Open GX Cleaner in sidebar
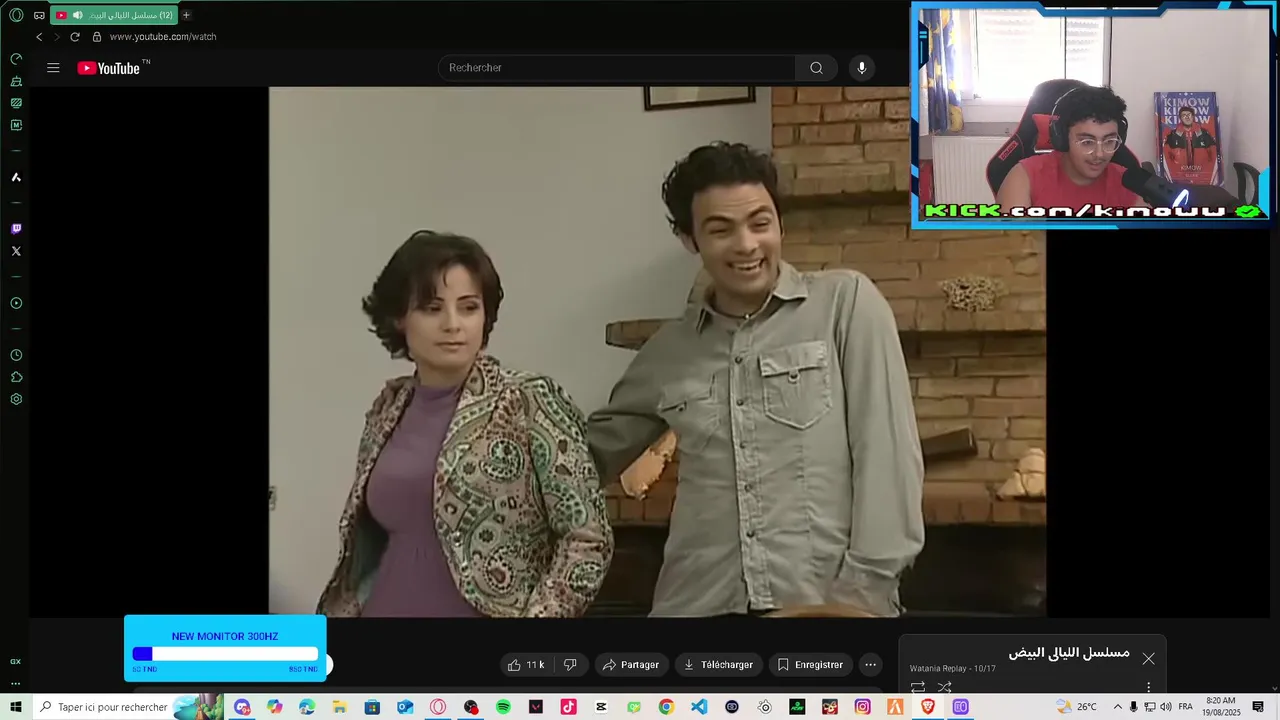The image size is (1280, 720). click(16, 81)
